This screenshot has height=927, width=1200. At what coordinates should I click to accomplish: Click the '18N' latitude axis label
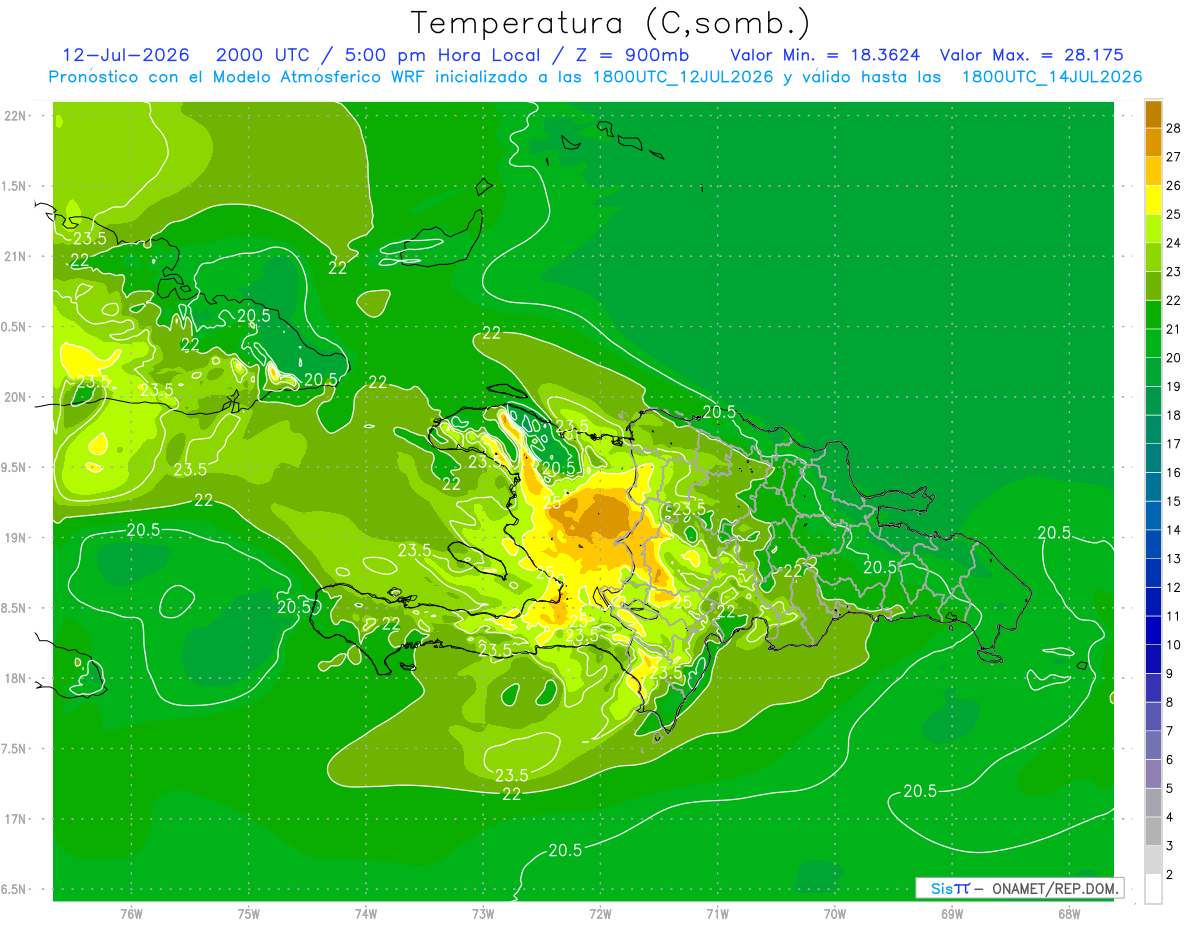pos(16,678)
